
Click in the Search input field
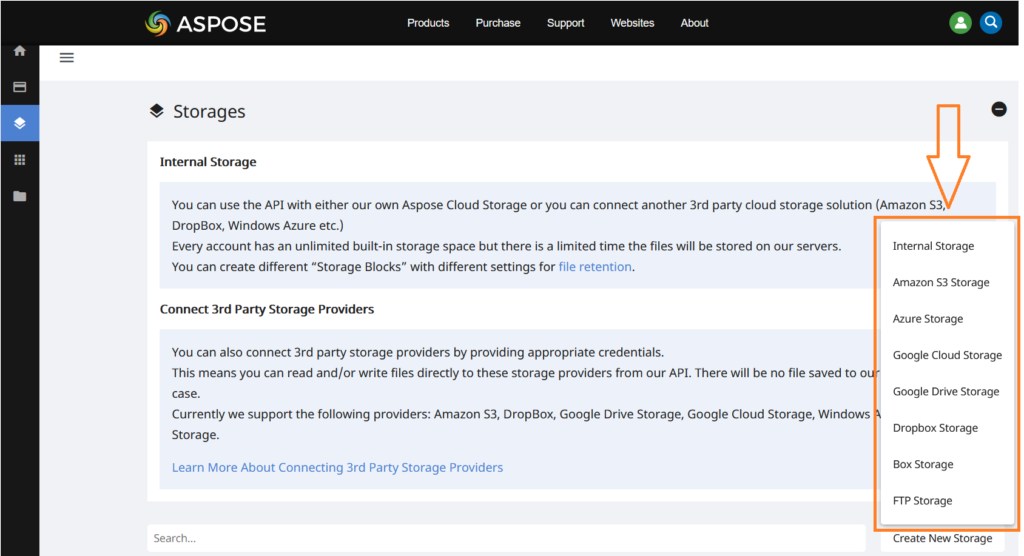[x=505, y=538]
